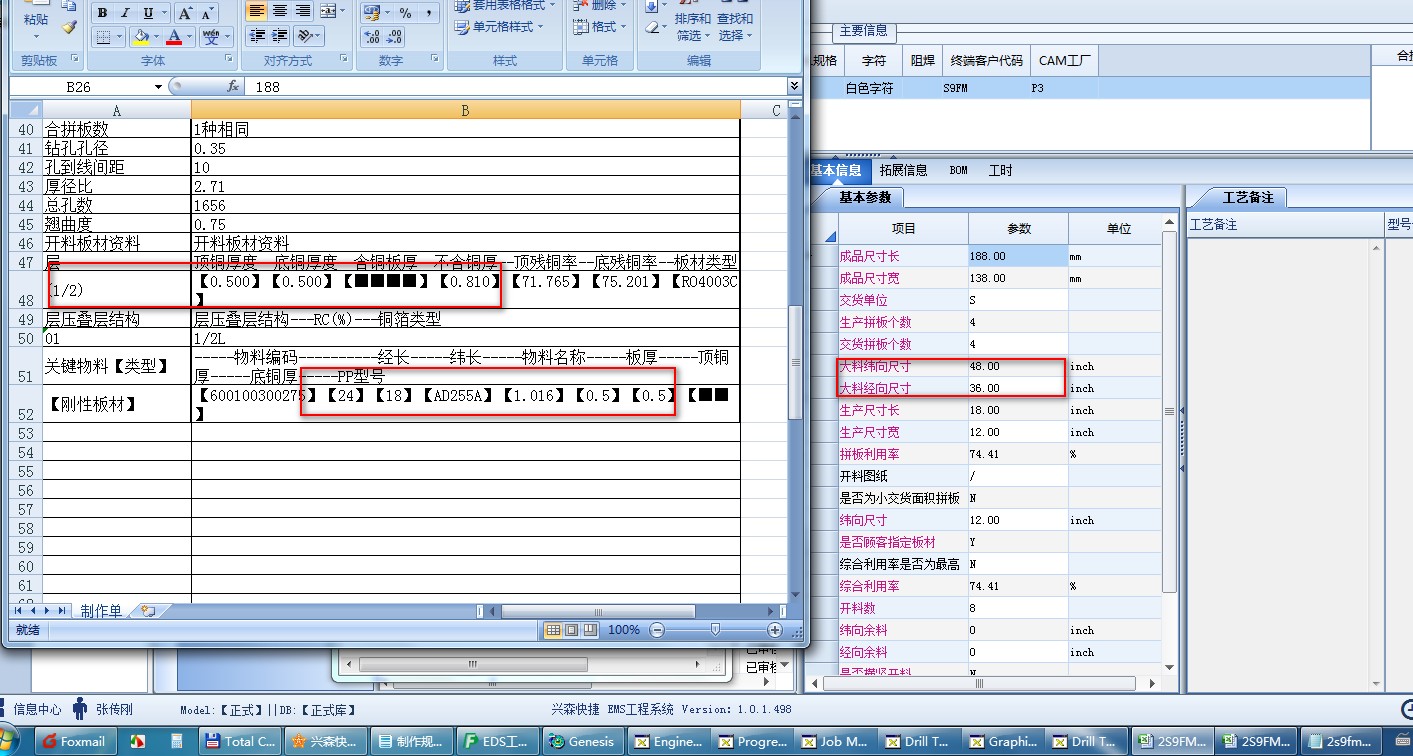The image size is (1413, 756).
Task: Open the Font (字体) dialog launcher
Action: pos(230,60)
